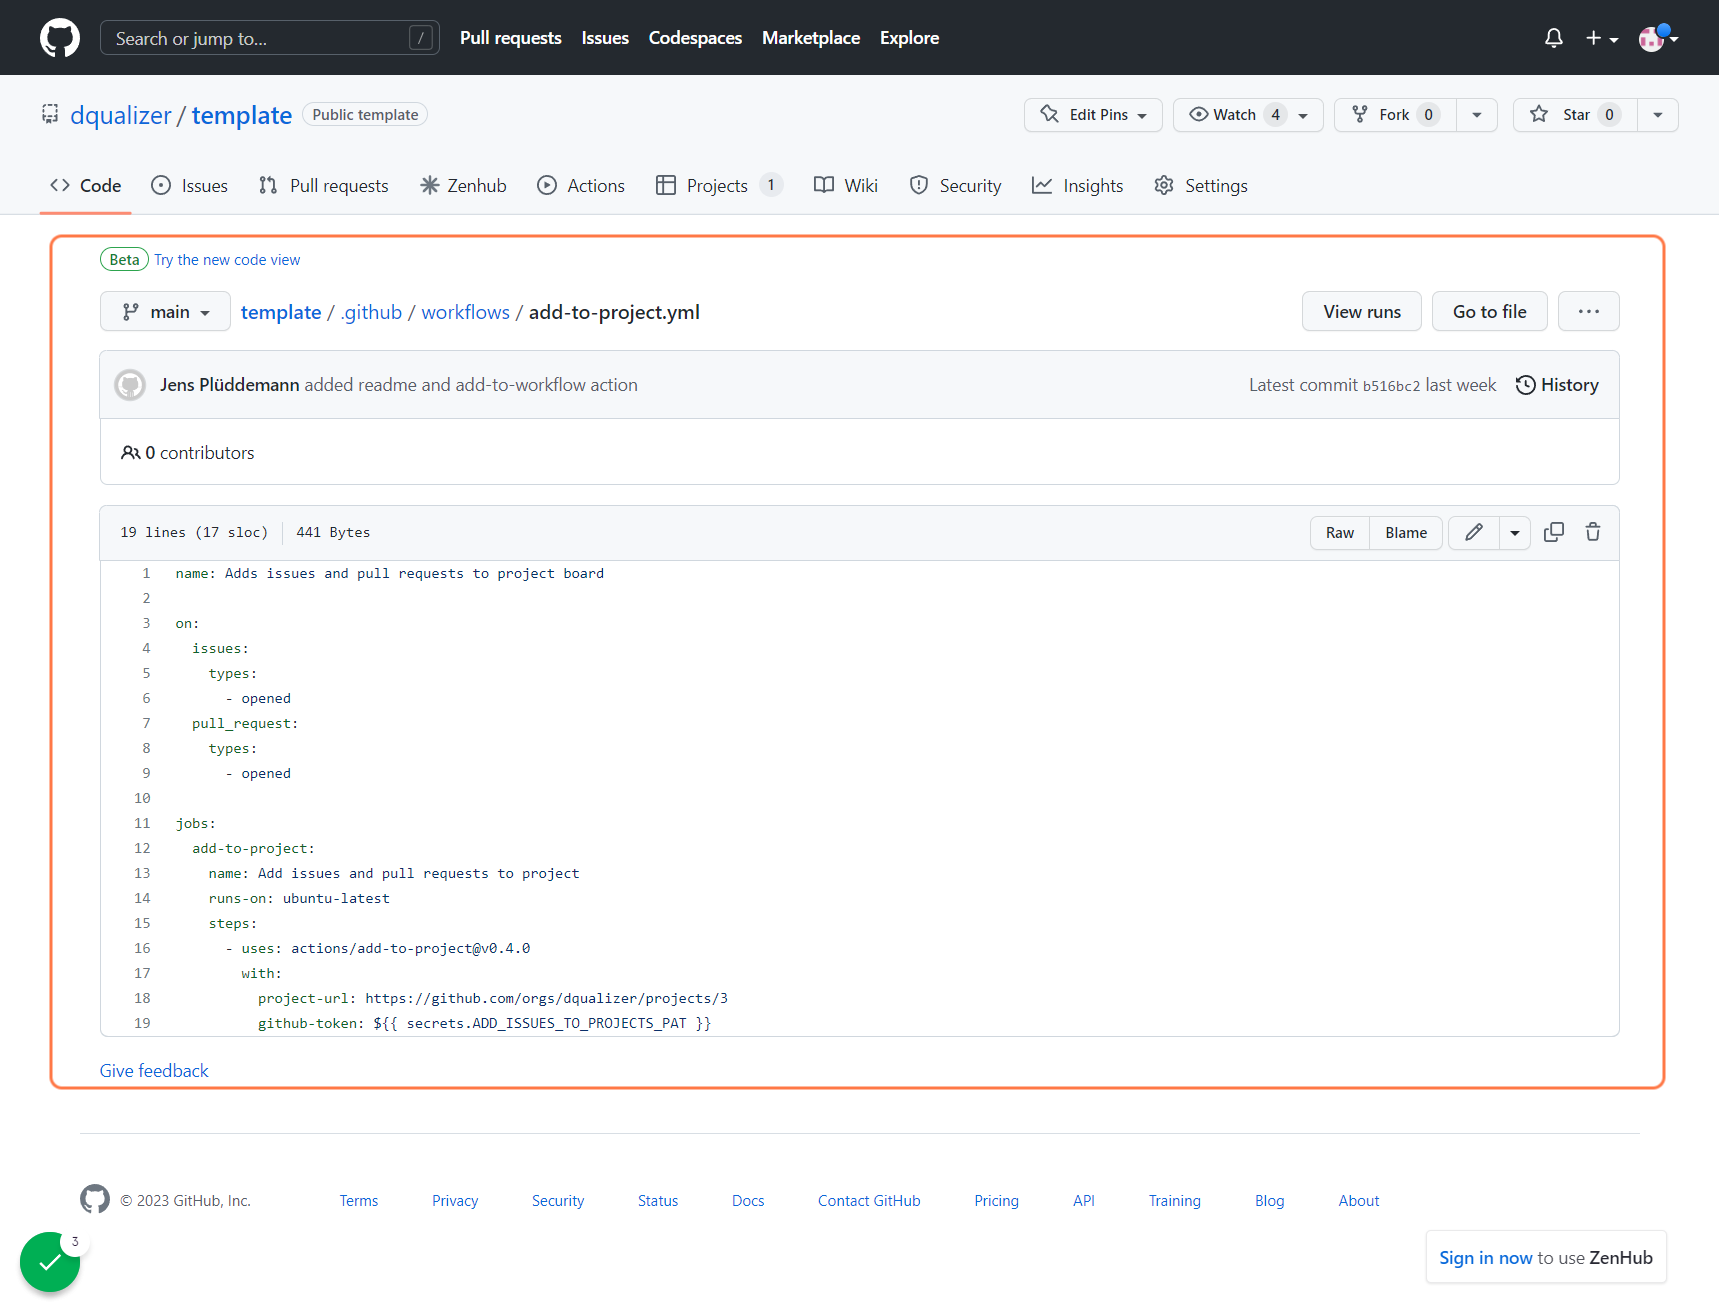Open the Actions tab
This screenshot has width=1719, height=1302.
pyautogui.click(x=581, y=186)
